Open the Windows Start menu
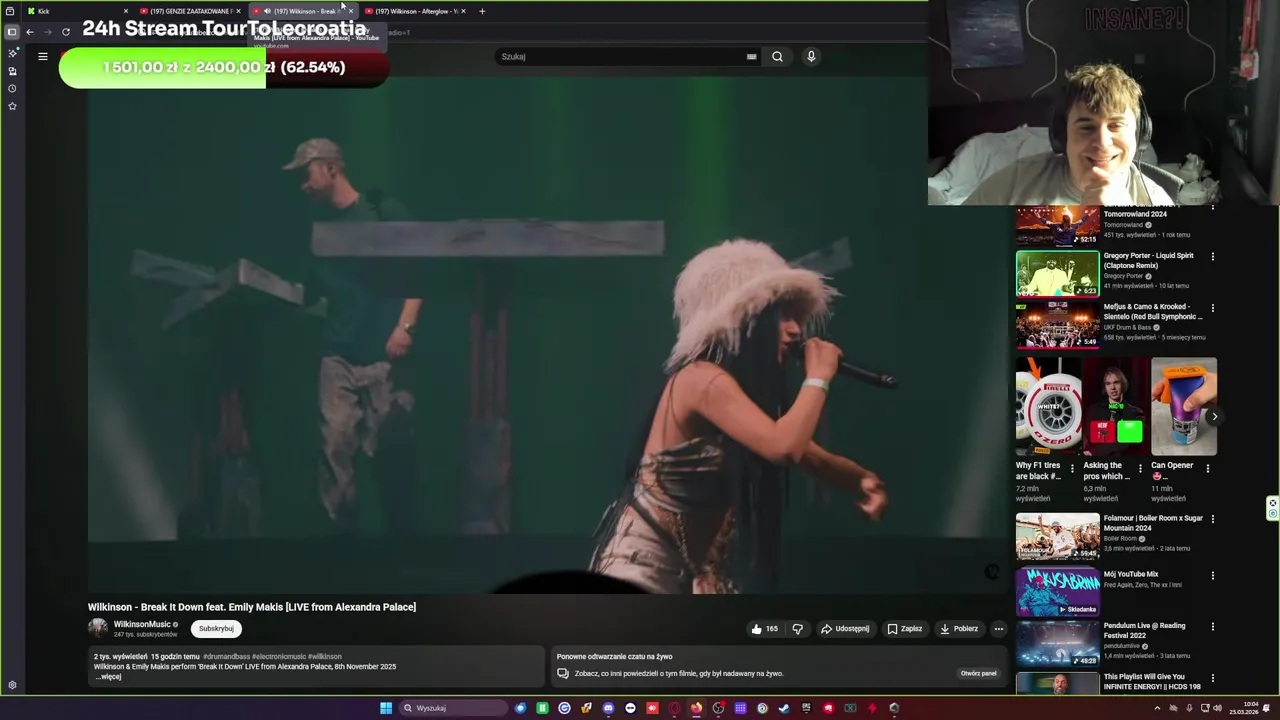1280x720 pixels. tap(386, 708)
